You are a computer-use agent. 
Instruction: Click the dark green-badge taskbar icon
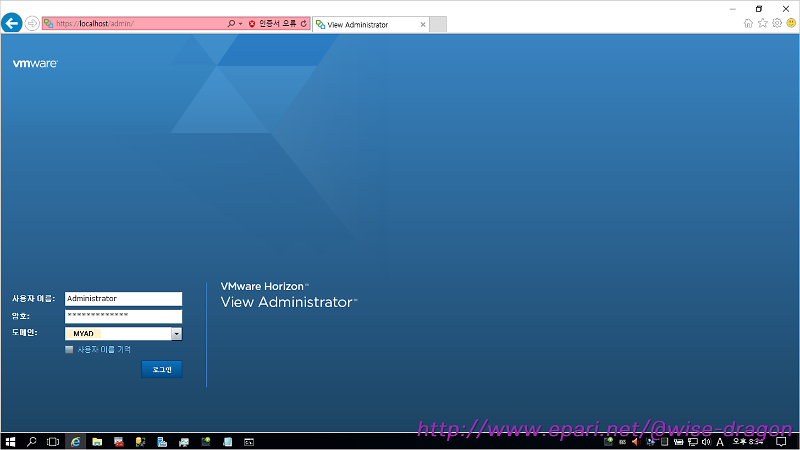[206, 442]
